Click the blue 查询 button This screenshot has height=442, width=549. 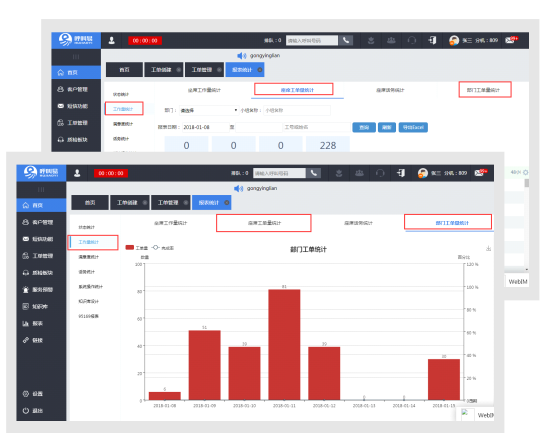point(364,127)
